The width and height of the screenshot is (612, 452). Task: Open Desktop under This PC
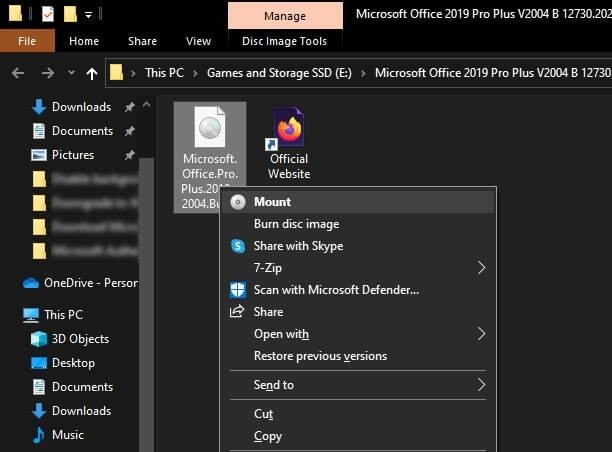(x=73, y=363)
